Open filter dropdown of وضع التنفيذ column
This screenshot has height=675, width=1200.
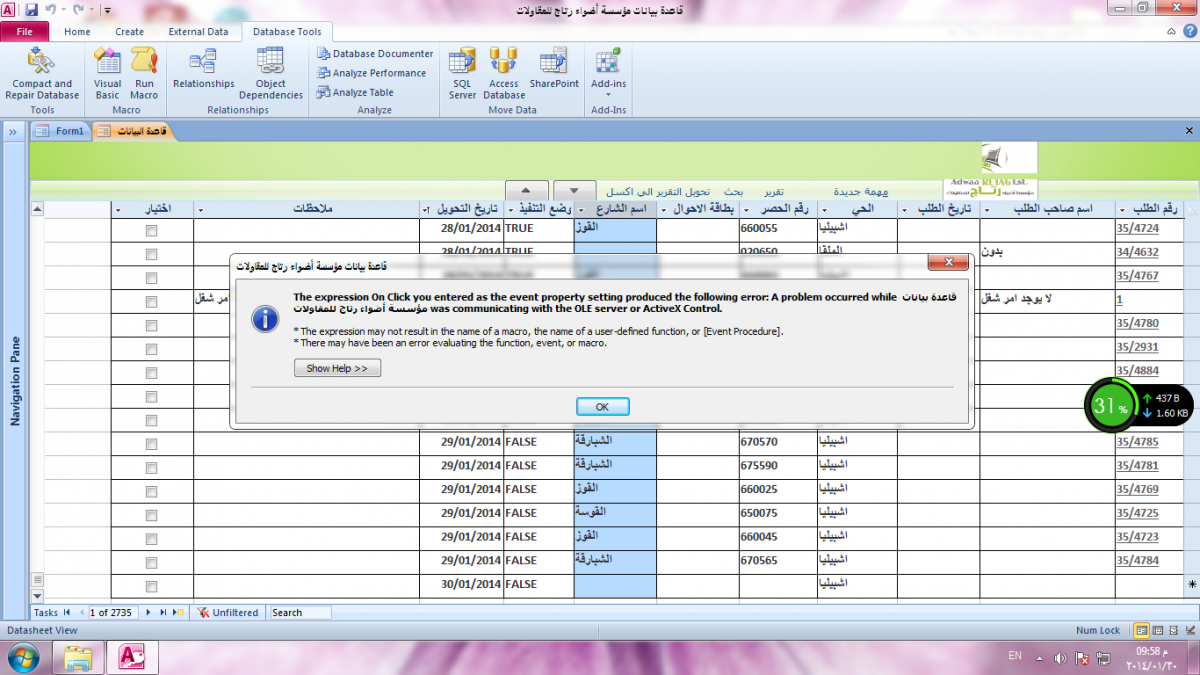510,210
